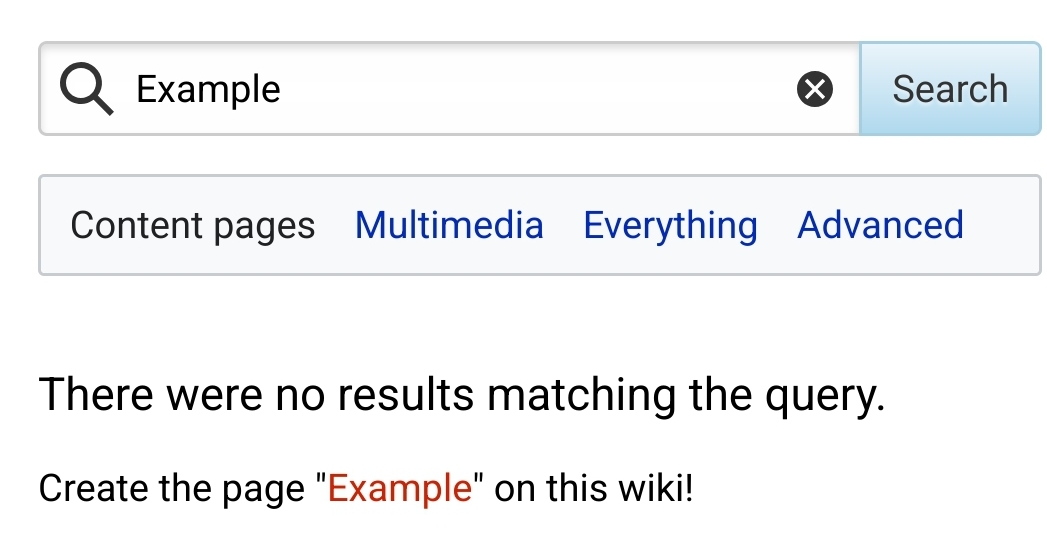Search Everything for the Example query
This screenshot has width=1047, height=541.
(x=670, y=225)
